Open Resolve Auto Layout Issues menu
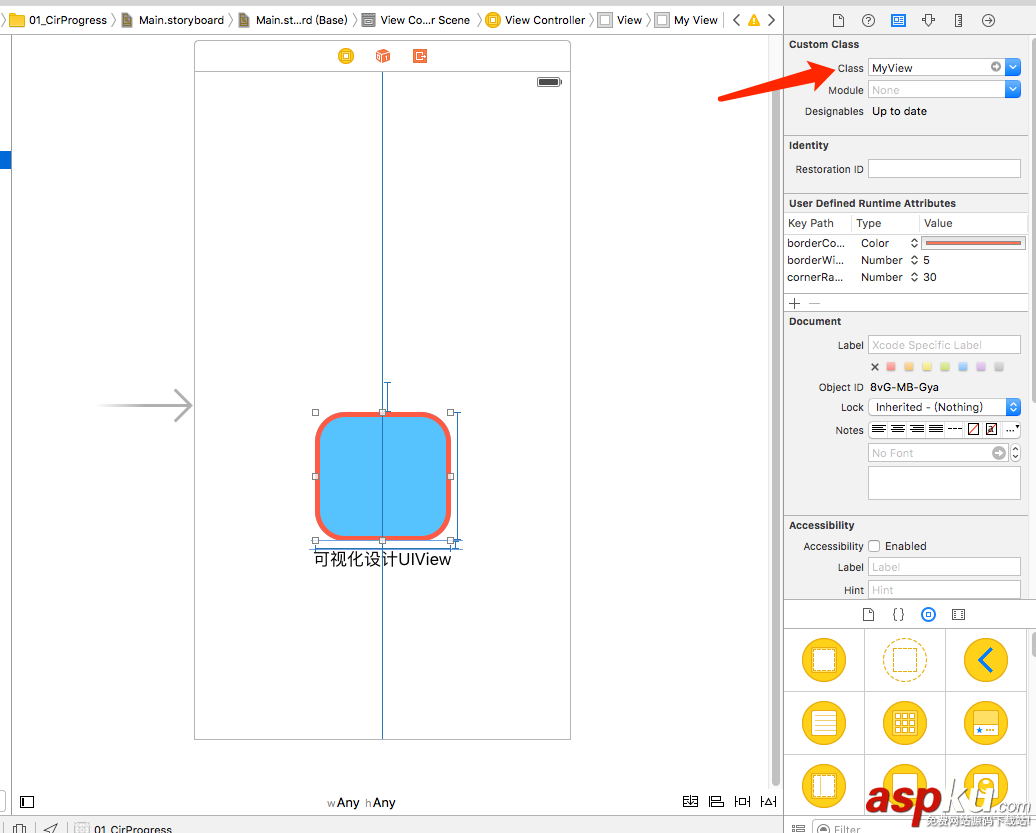 click(768, 801)
